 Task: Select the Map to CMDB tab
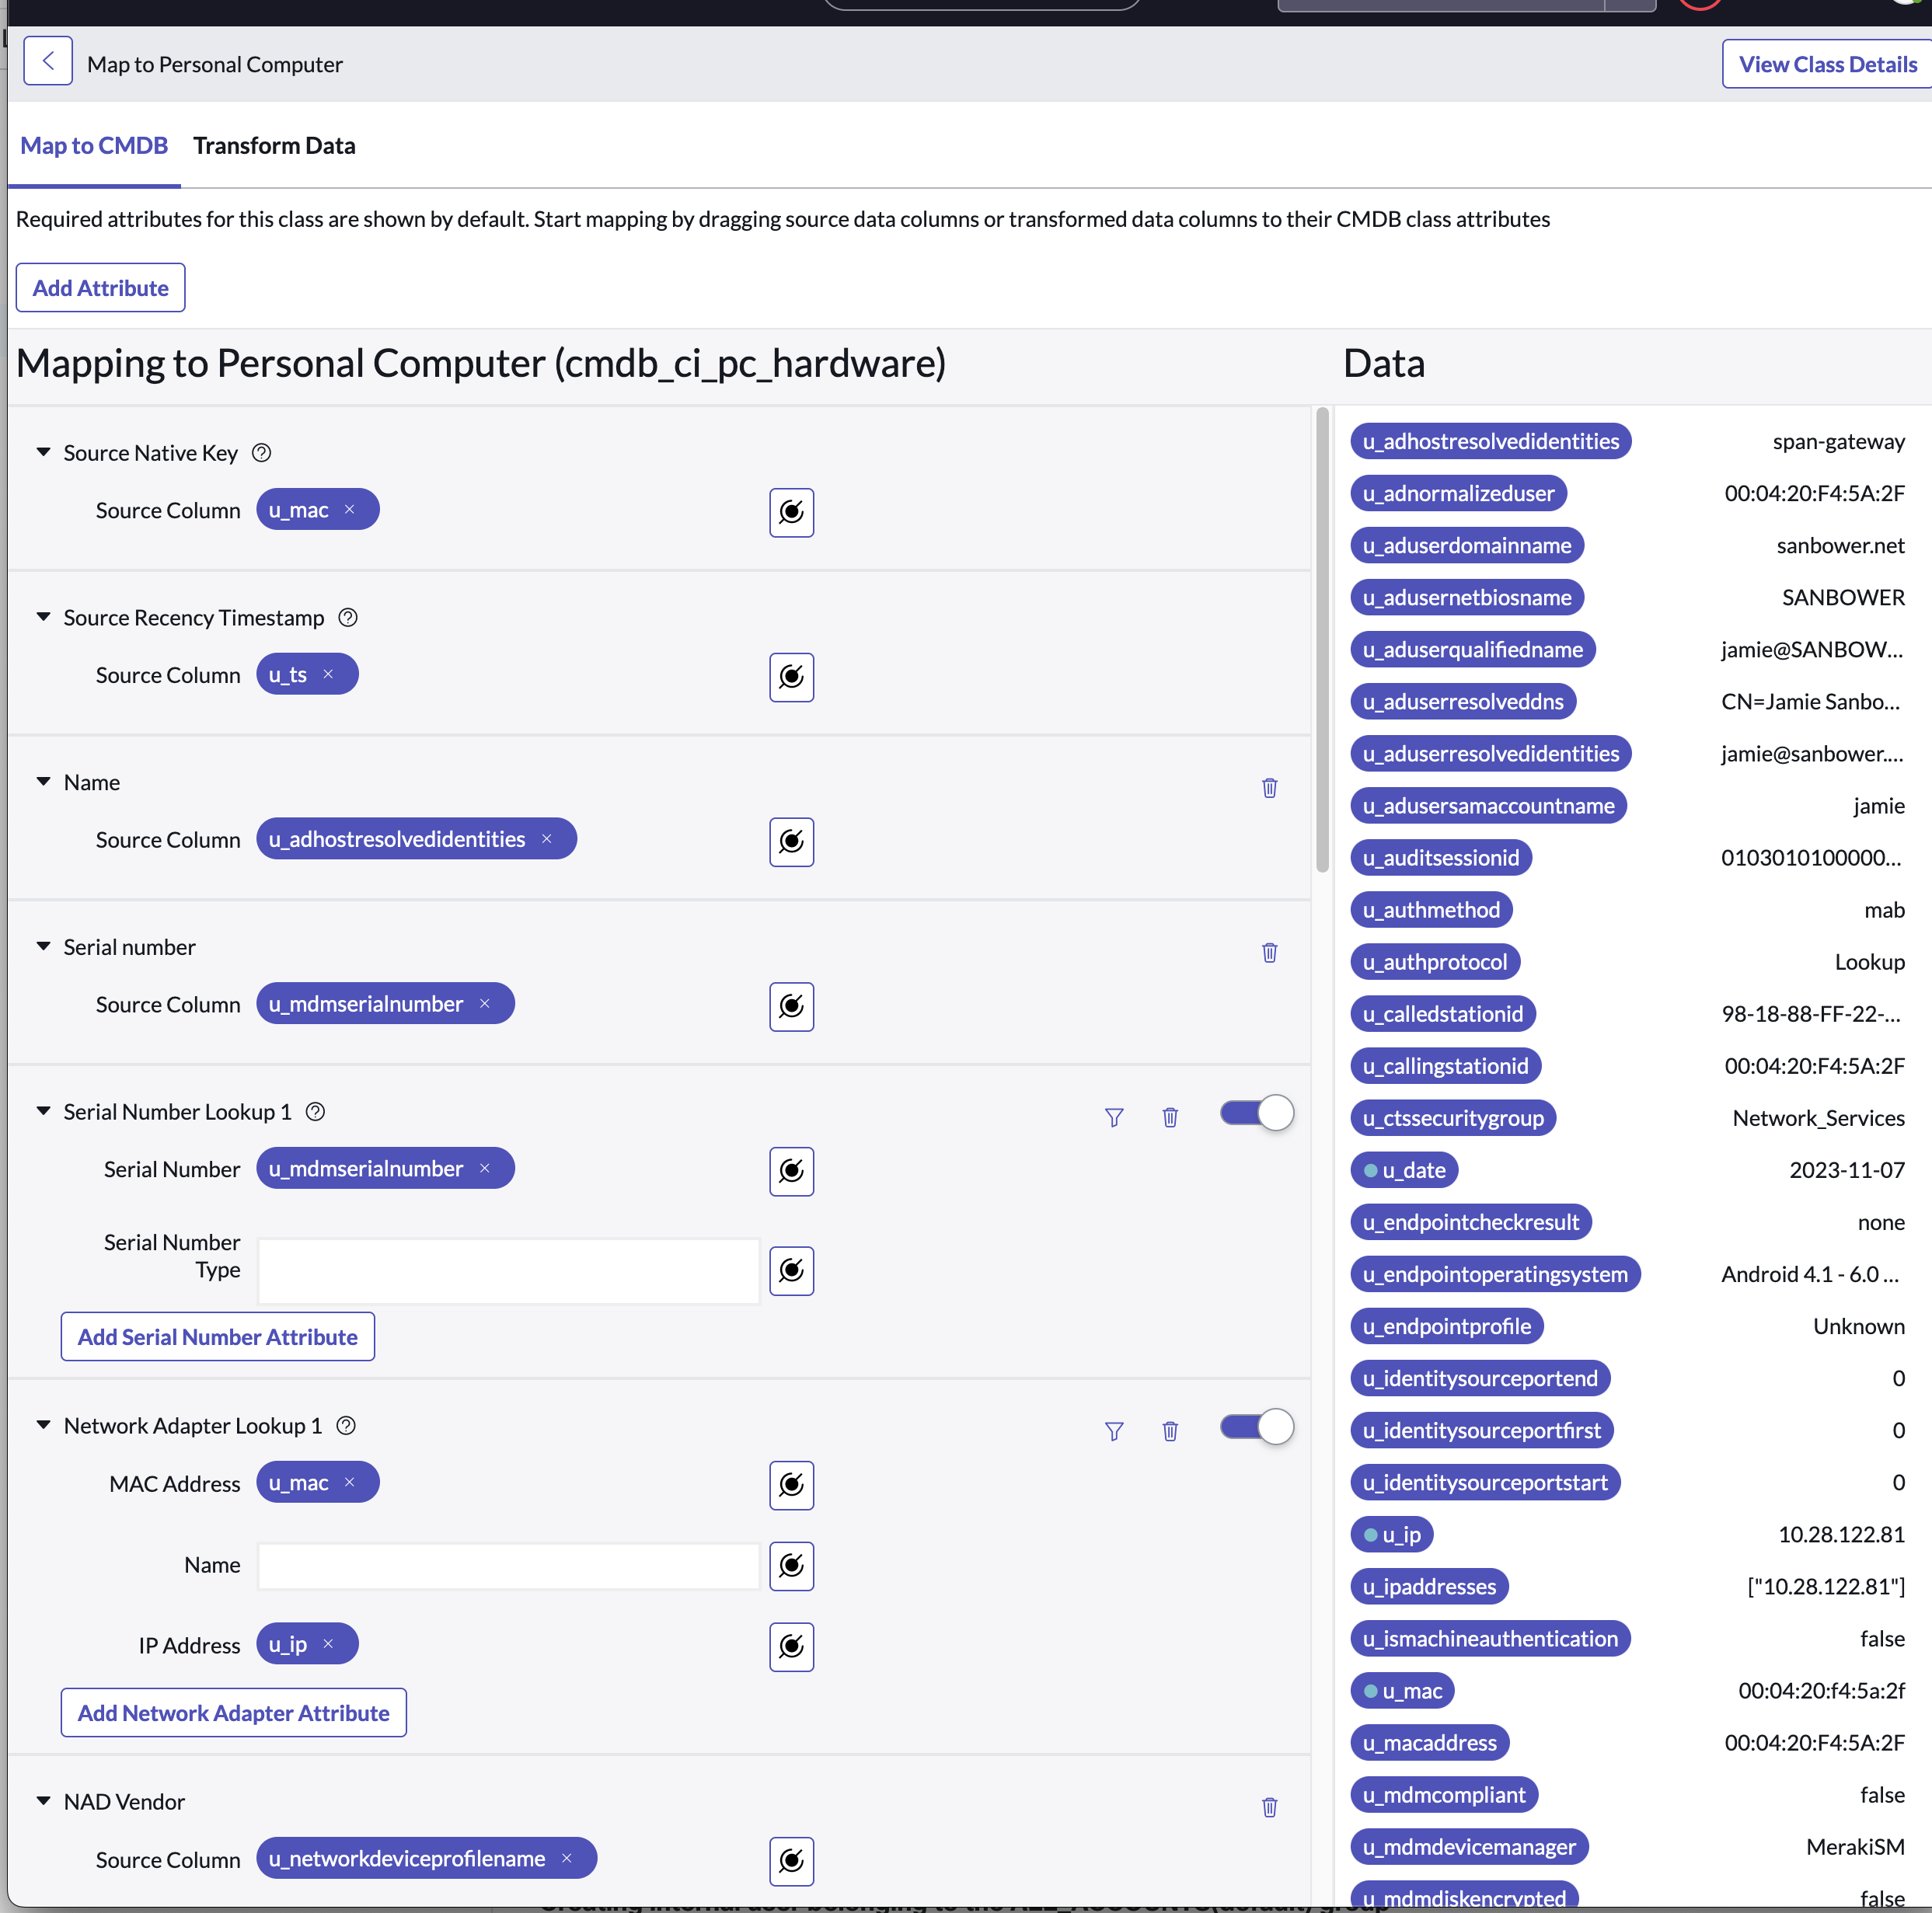(x=94, y=146)
